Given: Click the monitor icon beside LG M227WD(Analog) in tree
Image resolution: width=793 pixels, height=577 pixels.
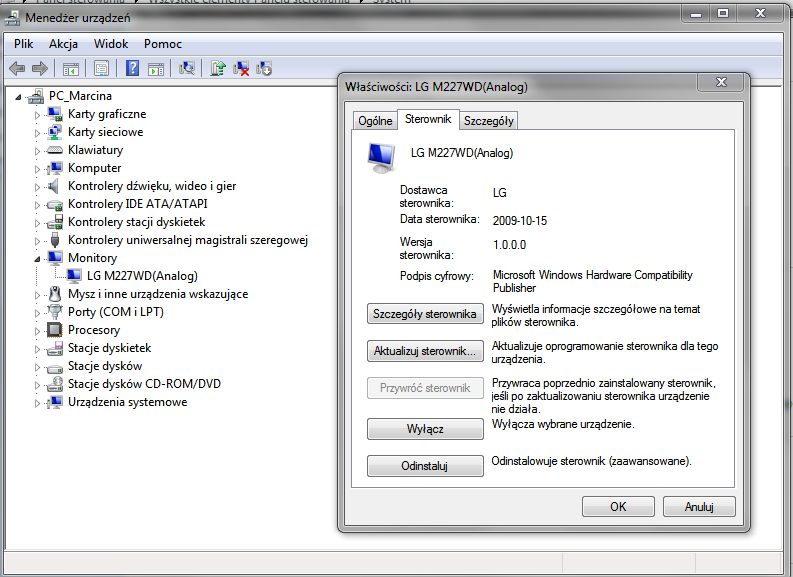Looking at the screenshot, I should pyautogui.click(x=74, y=276).
